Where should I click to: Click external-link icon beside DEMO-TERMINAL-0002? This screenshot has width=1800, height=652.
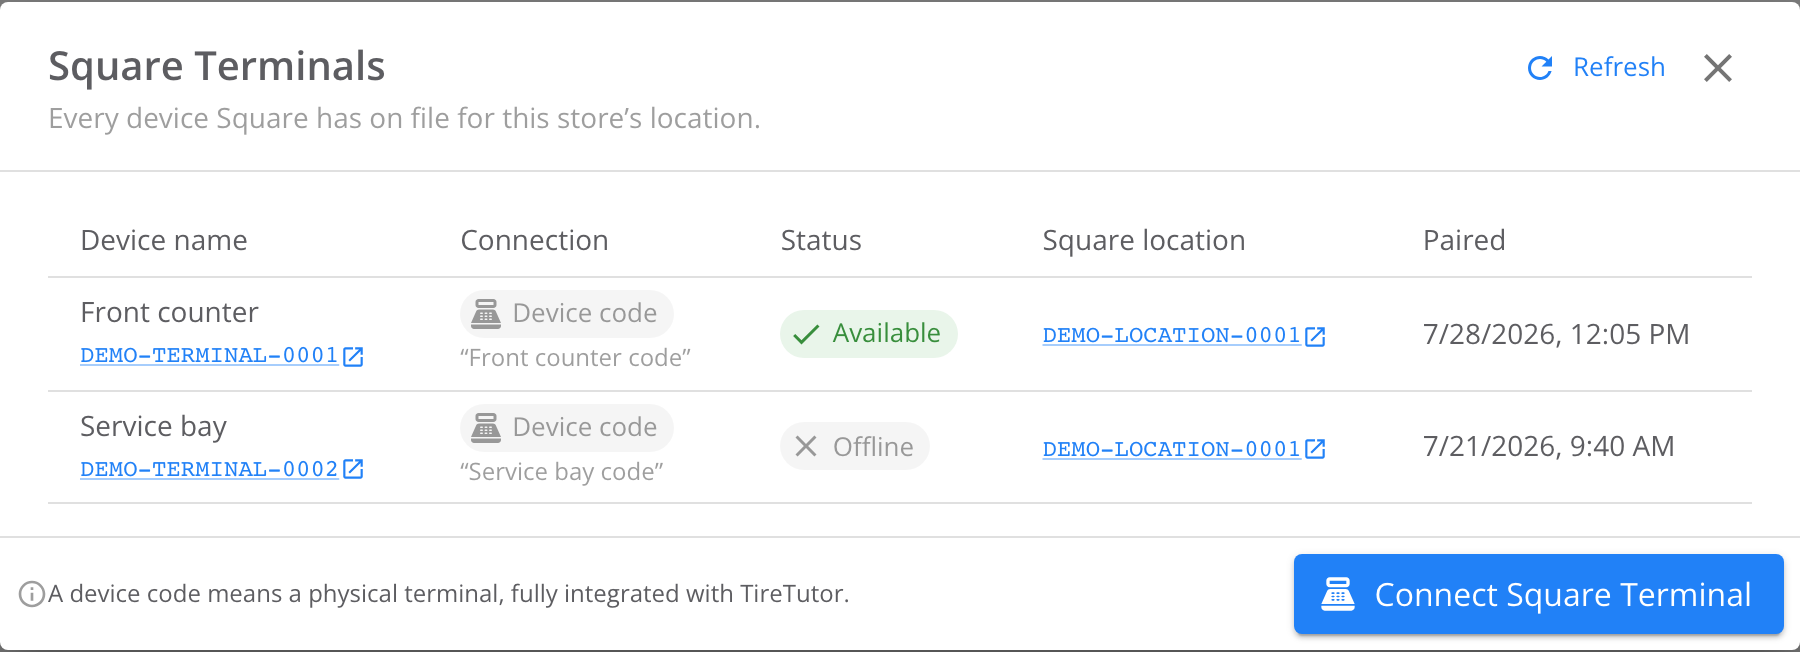[353, 469]
